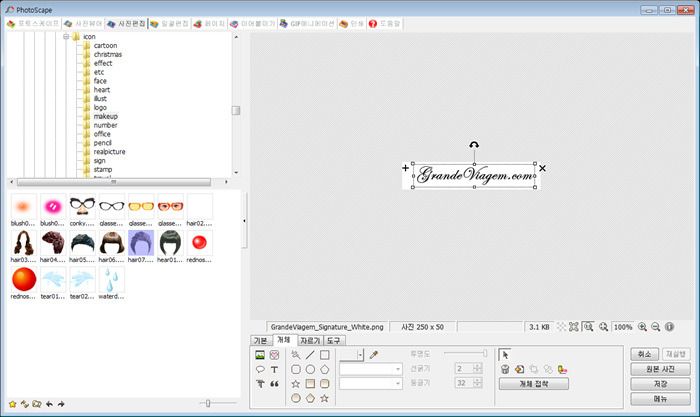This screenshot has width=700, height=417.
Task: Click the magnifier zoom-out status icon
Action: pyautogui.click(x=655, y=327)
